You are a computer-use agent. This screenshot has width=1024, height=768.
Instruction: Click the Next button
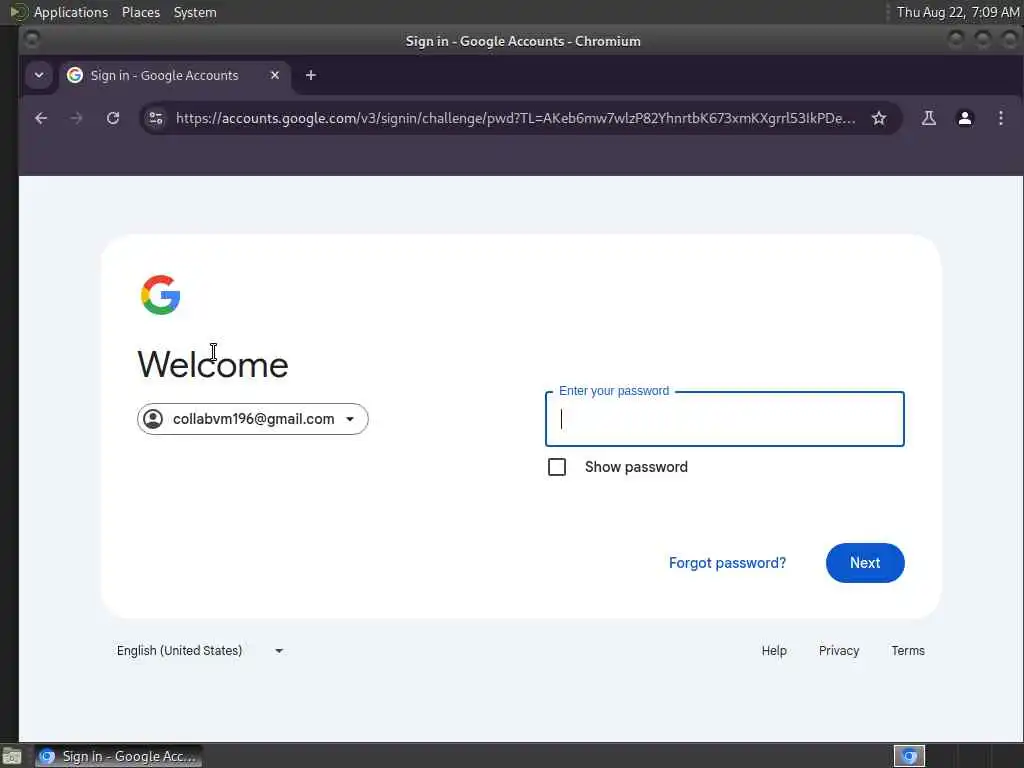pos(865,563)
